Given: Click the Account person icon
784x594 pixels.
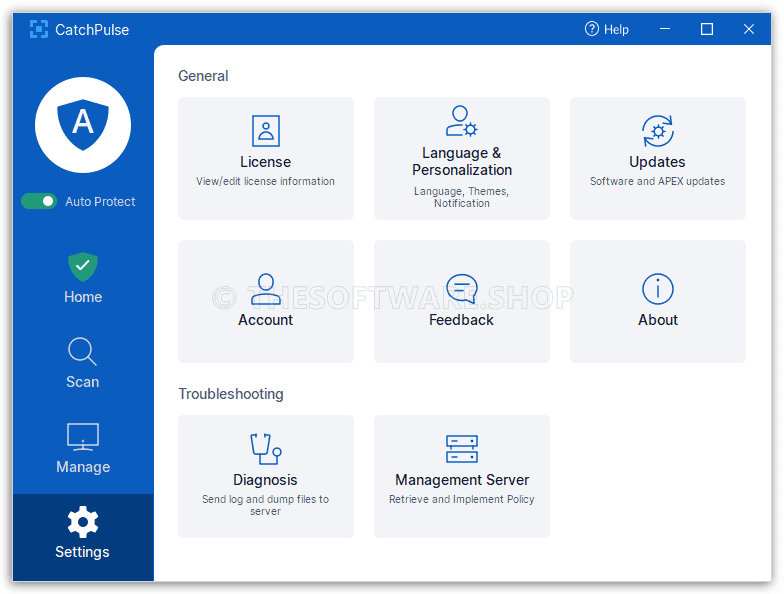Looking at the screenshot, I should click(x=266, y=289).
